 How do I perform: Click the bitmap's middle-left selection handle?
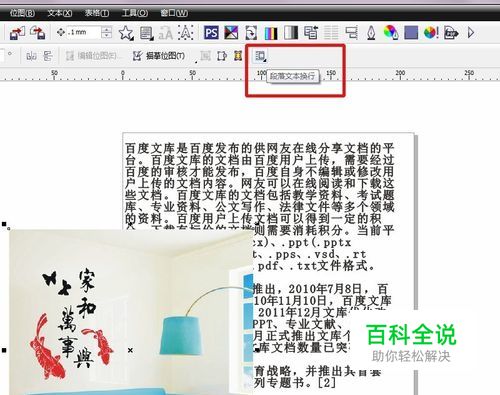[4, 350]
